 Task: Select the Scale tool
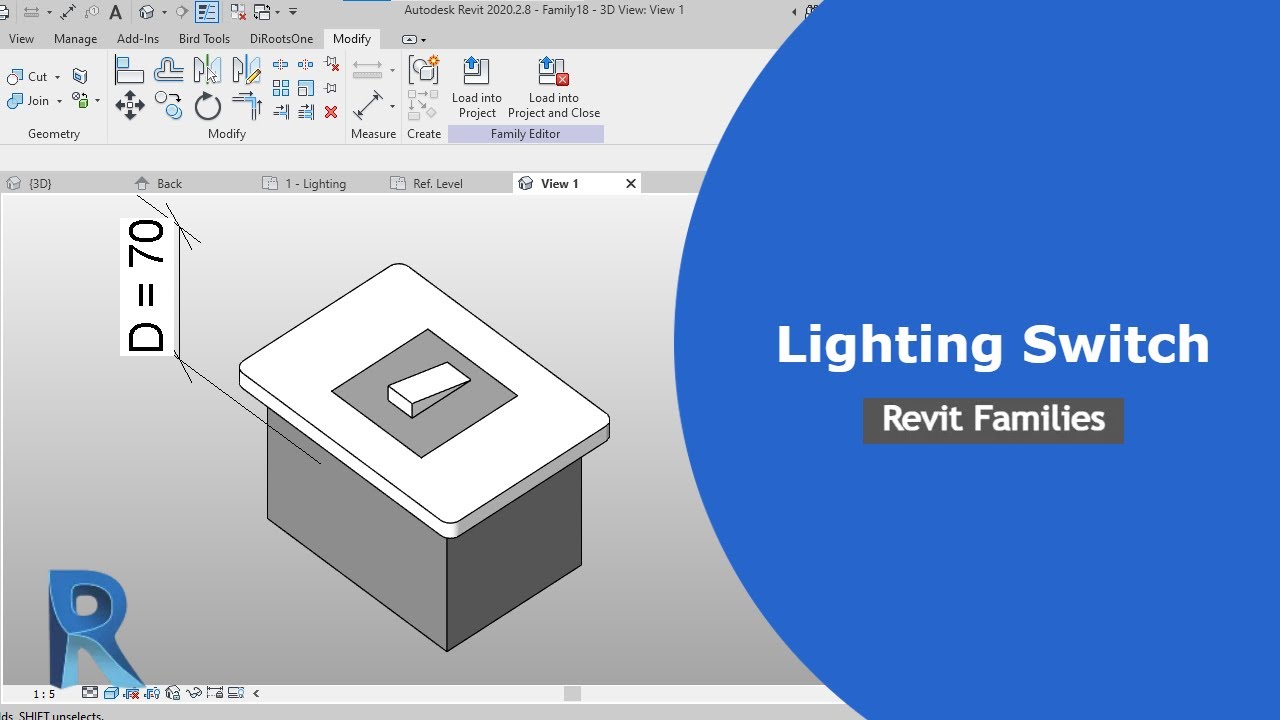pos(306,89)
